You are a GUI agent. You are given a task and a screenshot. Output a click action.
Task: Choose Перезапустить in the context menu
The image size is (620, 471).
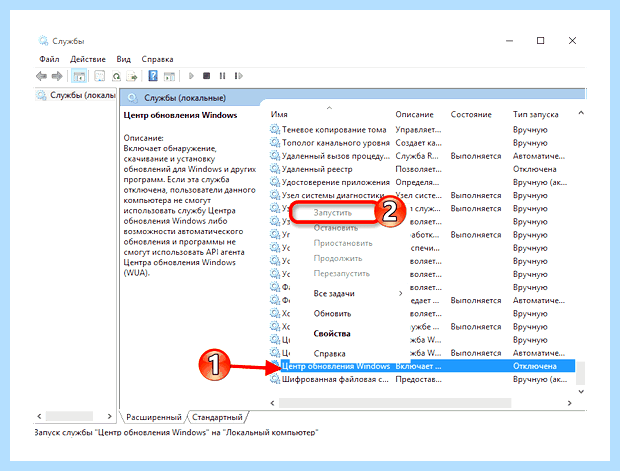coord(342,274)
